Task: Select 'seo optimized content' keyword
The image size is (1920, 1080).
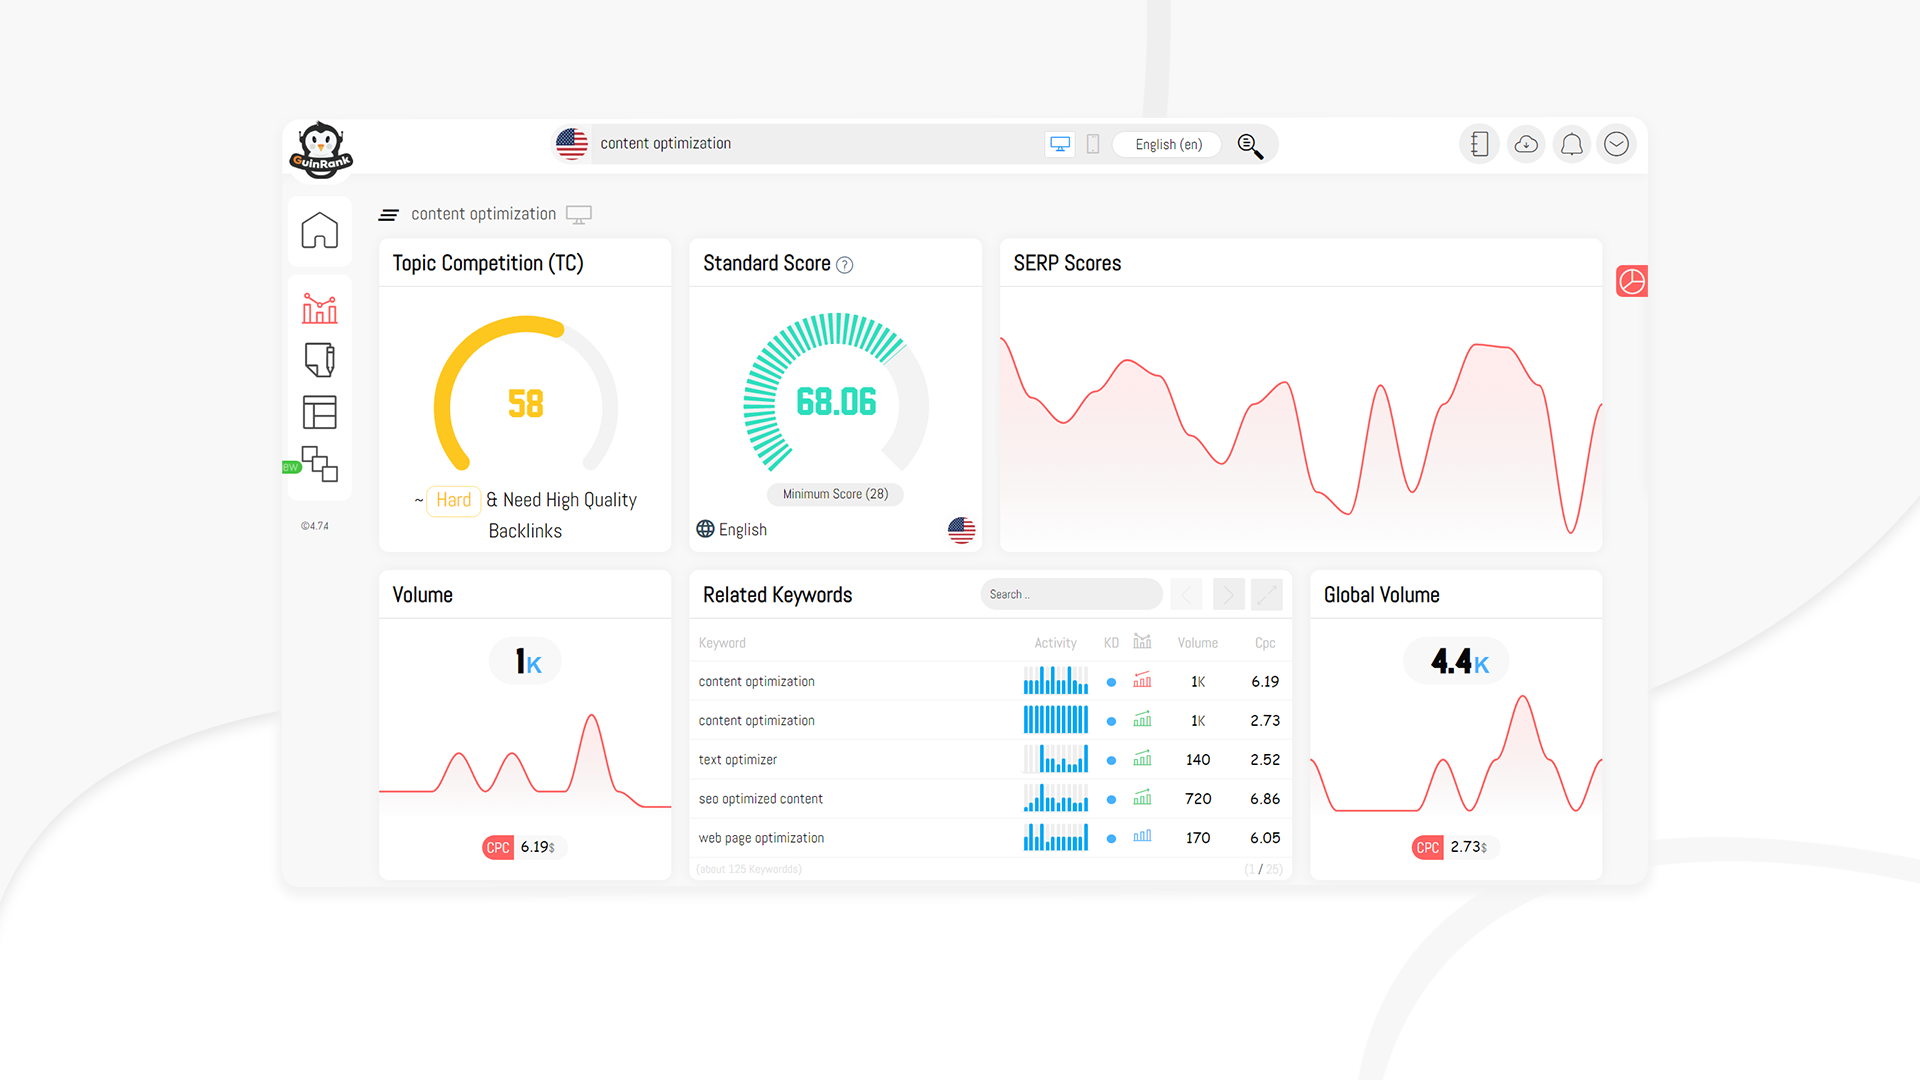Action: [760, 799]
